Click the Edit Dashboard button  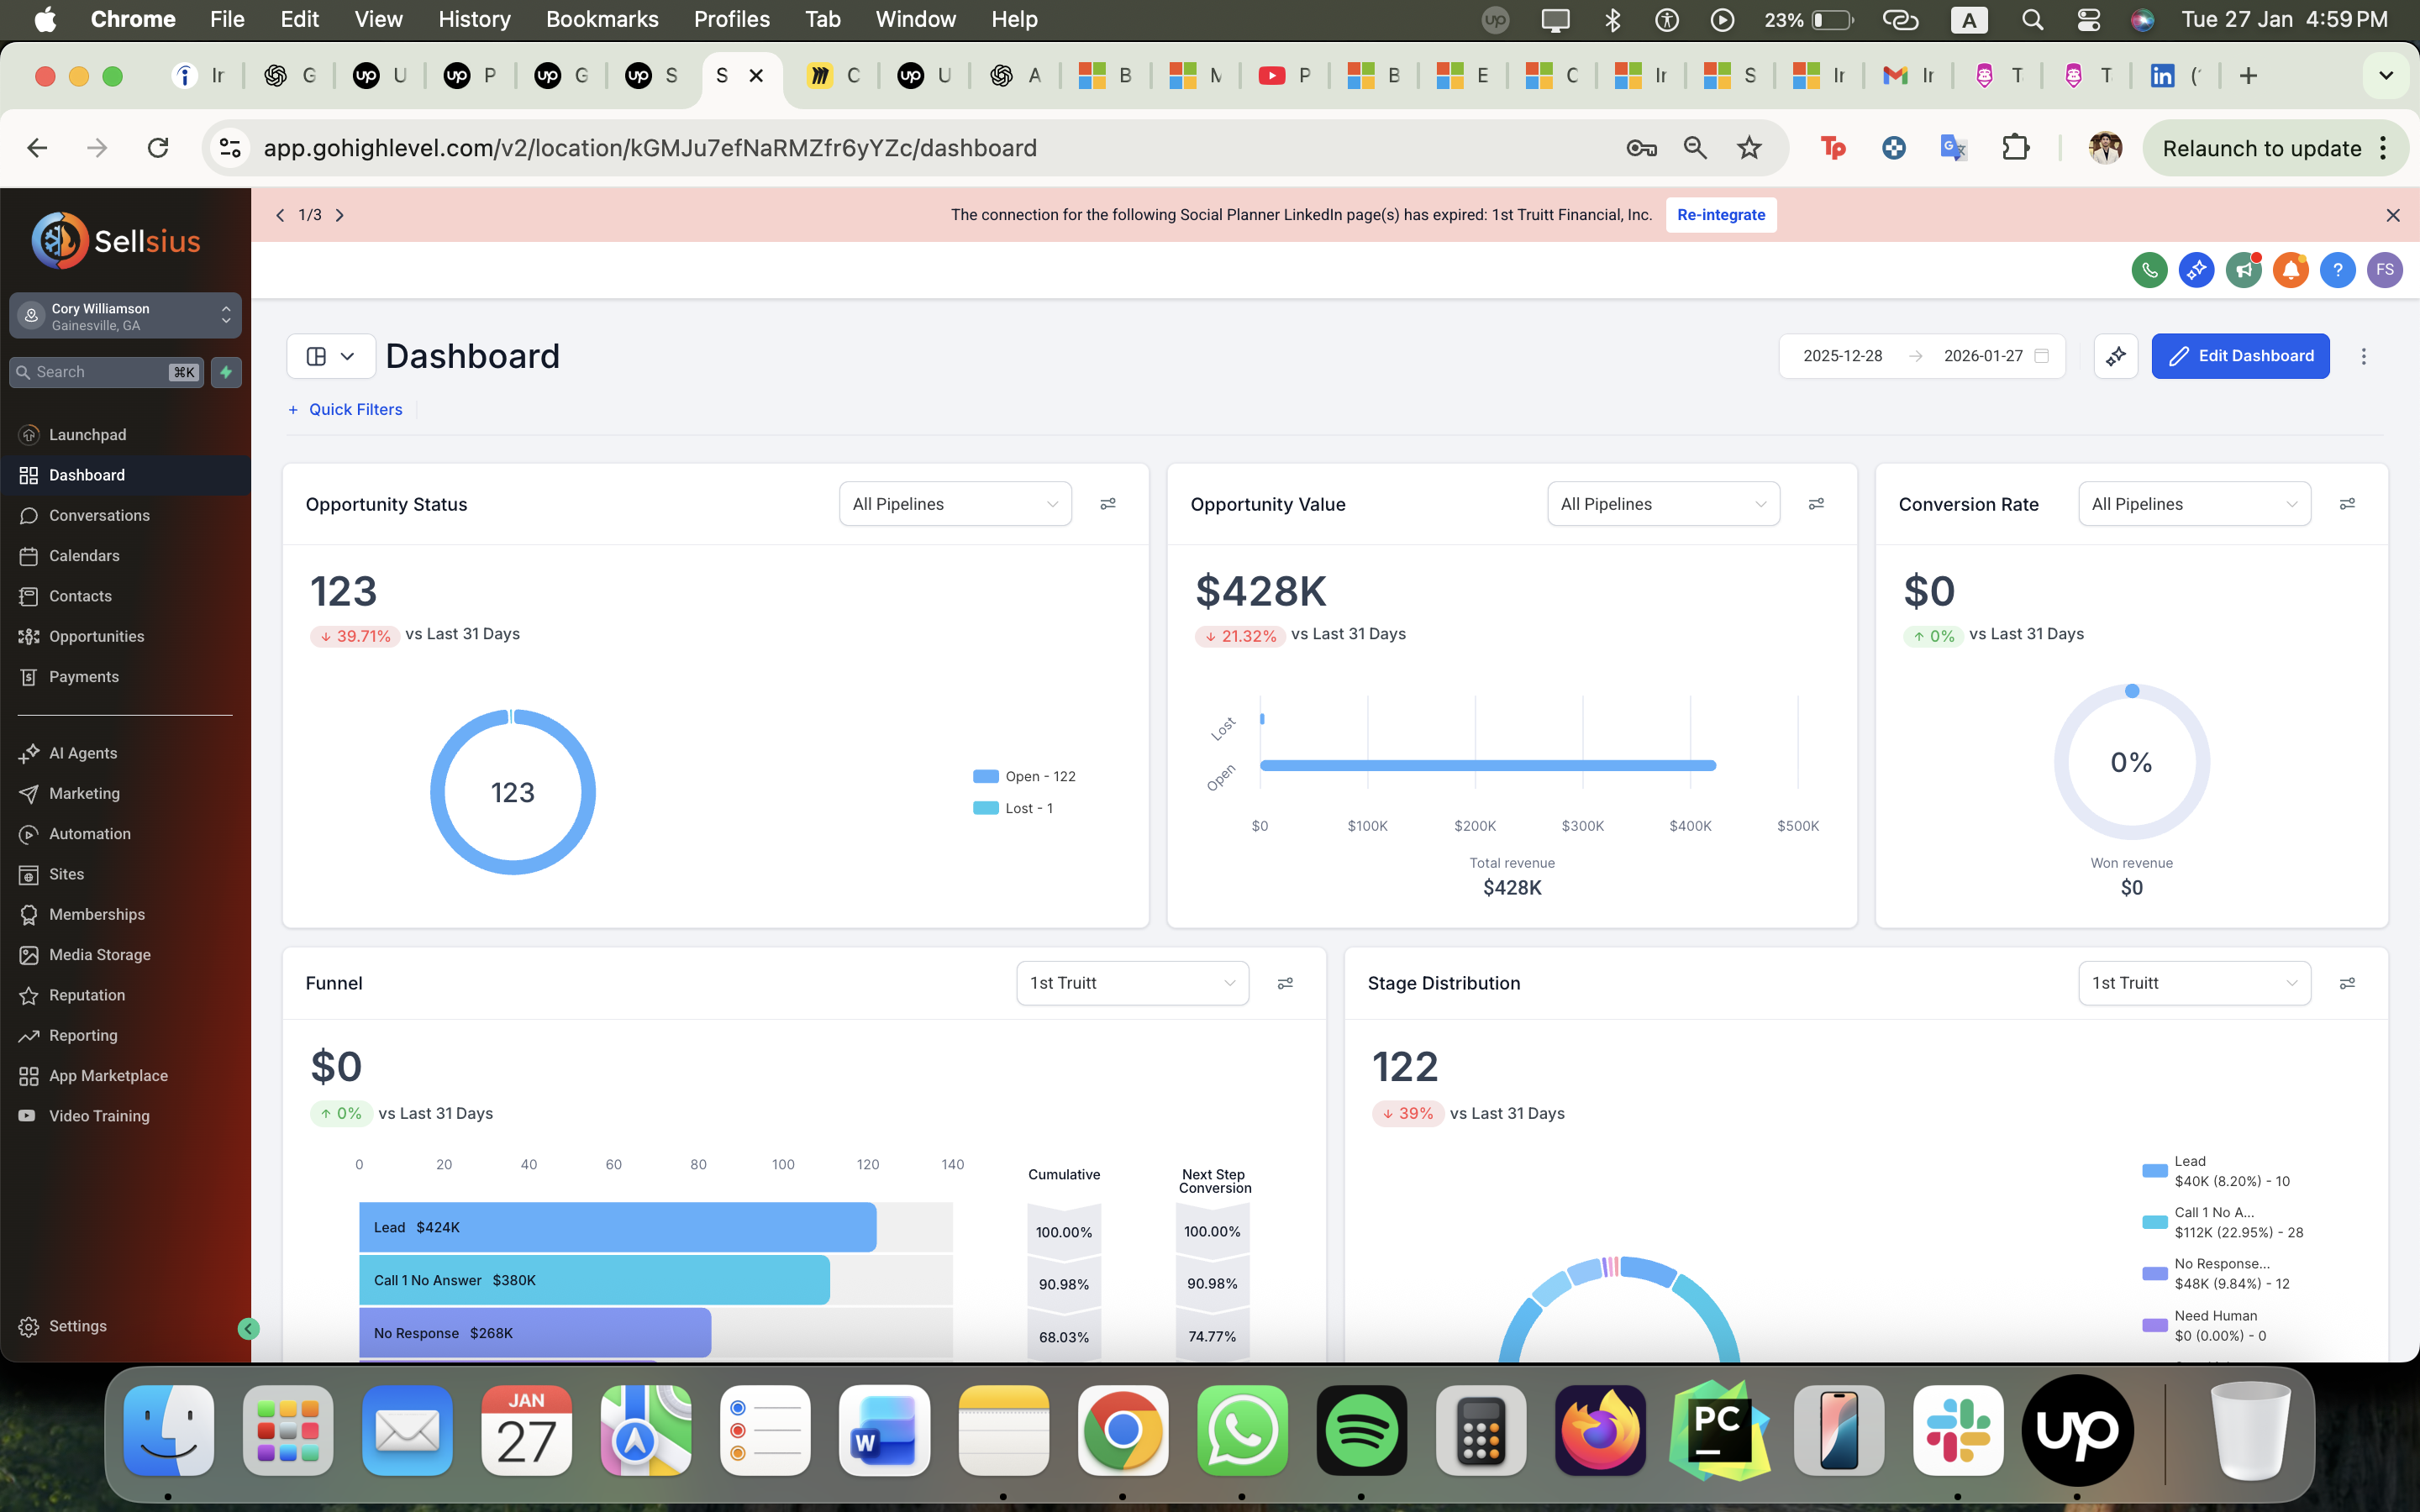pyautogui.click(x=2241, y=356)
